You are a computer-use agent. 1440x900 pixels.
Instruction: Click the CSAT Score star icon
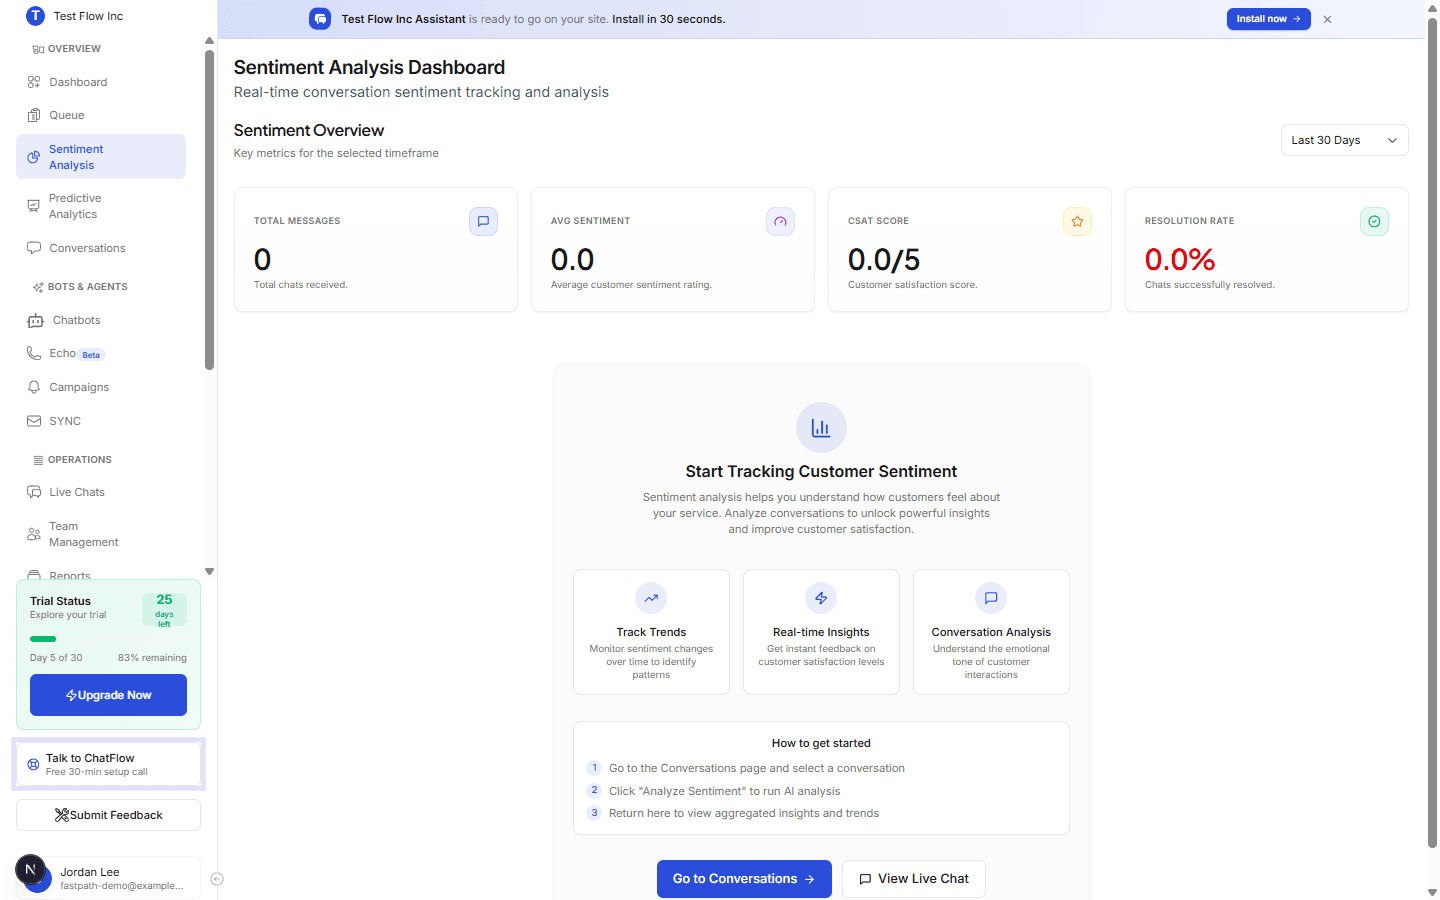(x=1077, y=221)
